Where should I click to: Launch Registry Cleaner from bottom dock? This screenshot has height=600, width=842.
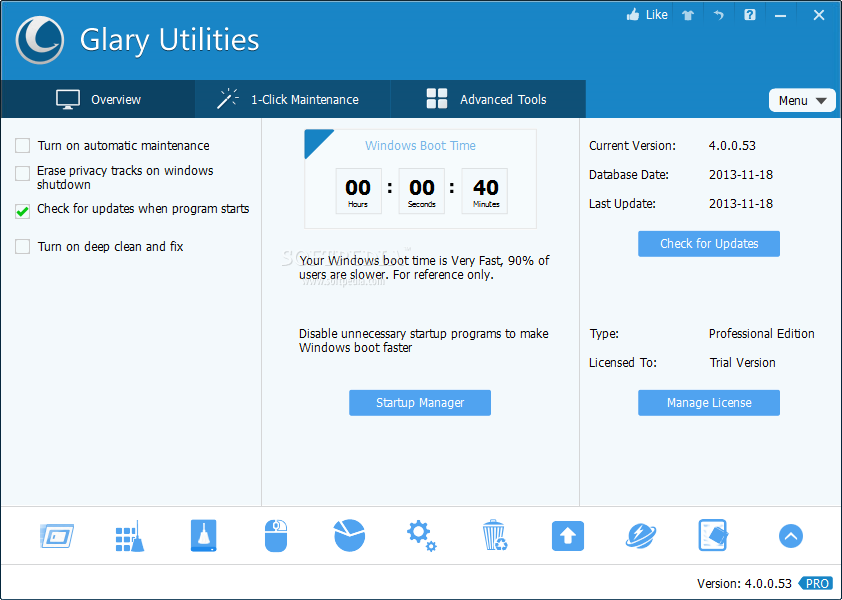pos(130,536)
